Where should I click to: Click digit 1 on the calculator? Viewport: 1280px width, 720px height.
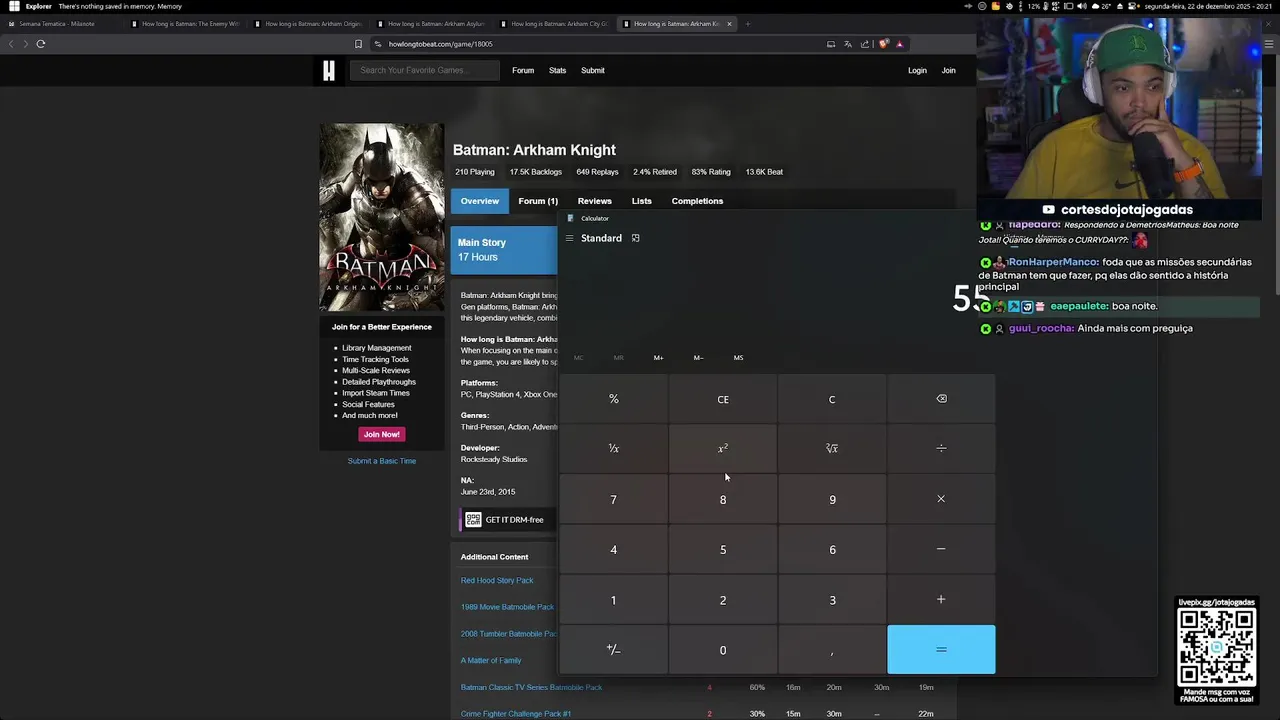(x=614, y=599)
